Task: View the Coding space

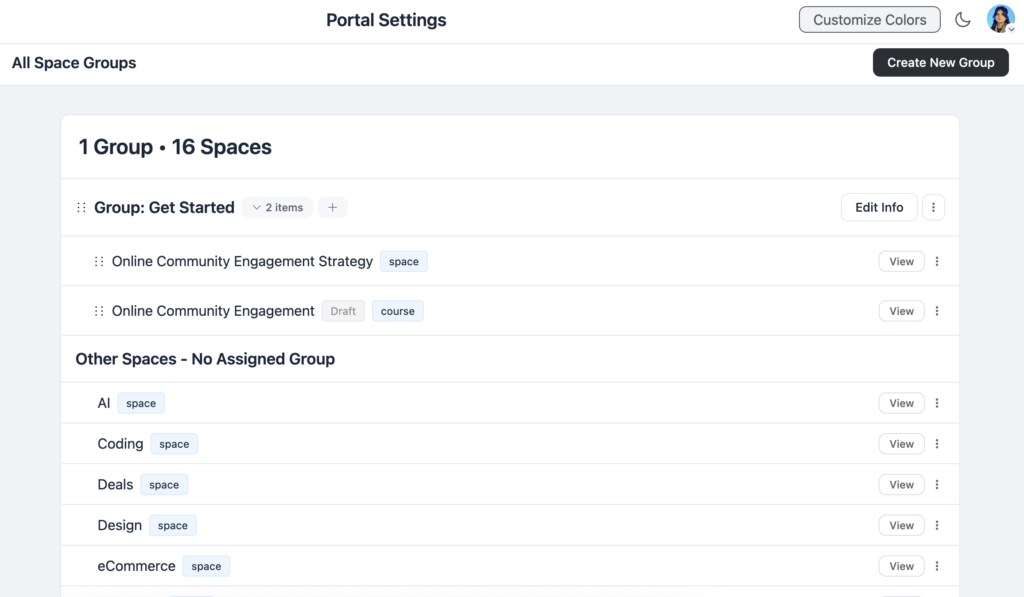Action: pyautogui.click(x=901, y=444)
